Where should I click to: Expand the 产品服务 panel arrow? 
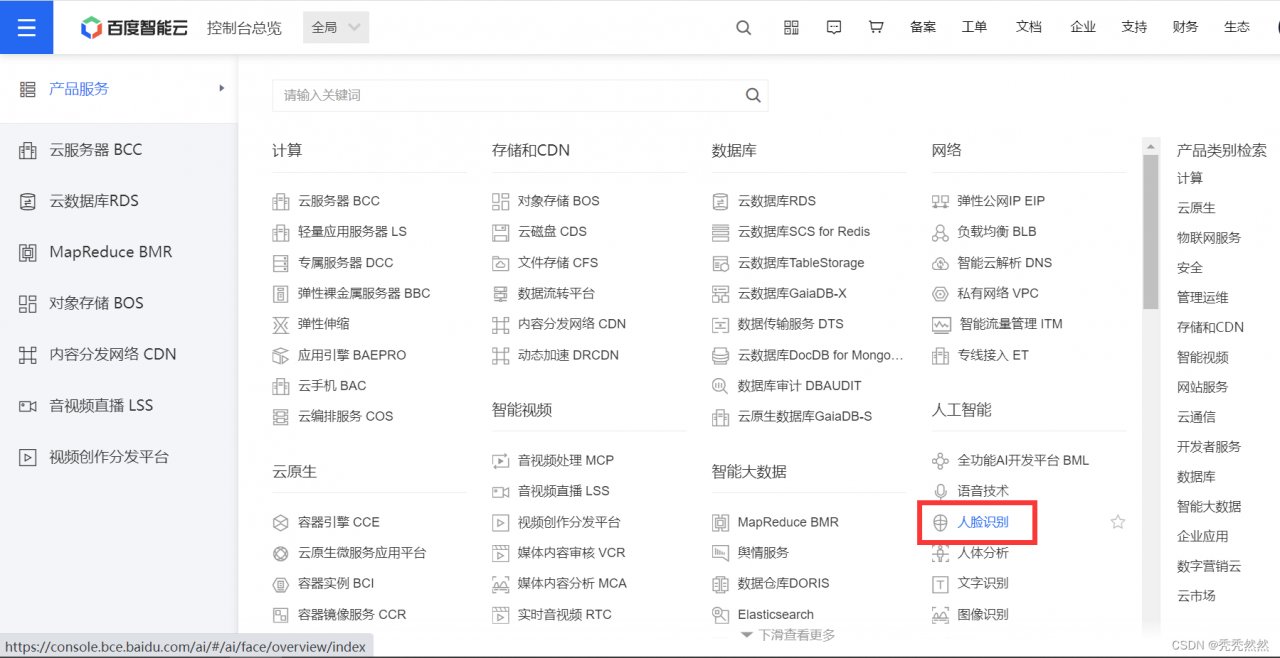pos(221,88)
